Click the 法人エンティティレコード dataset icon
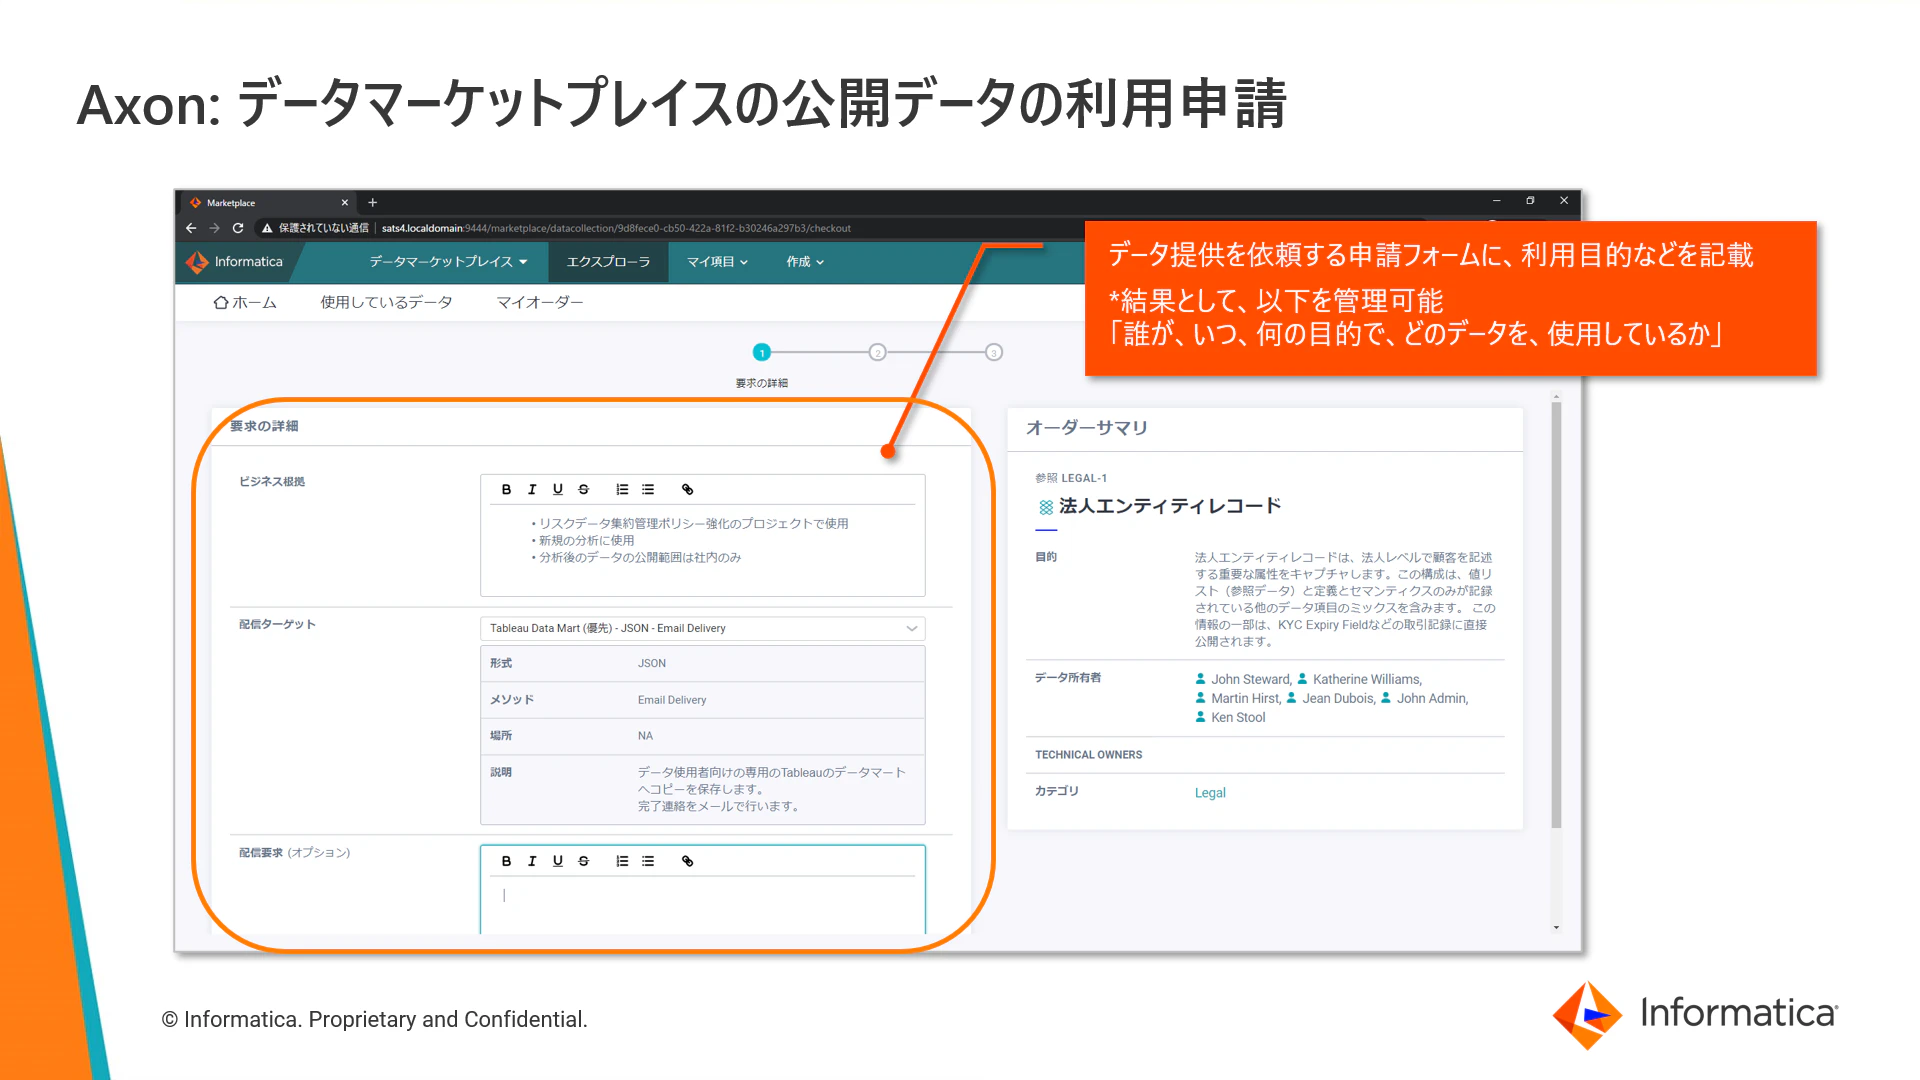 point(1046,507)
